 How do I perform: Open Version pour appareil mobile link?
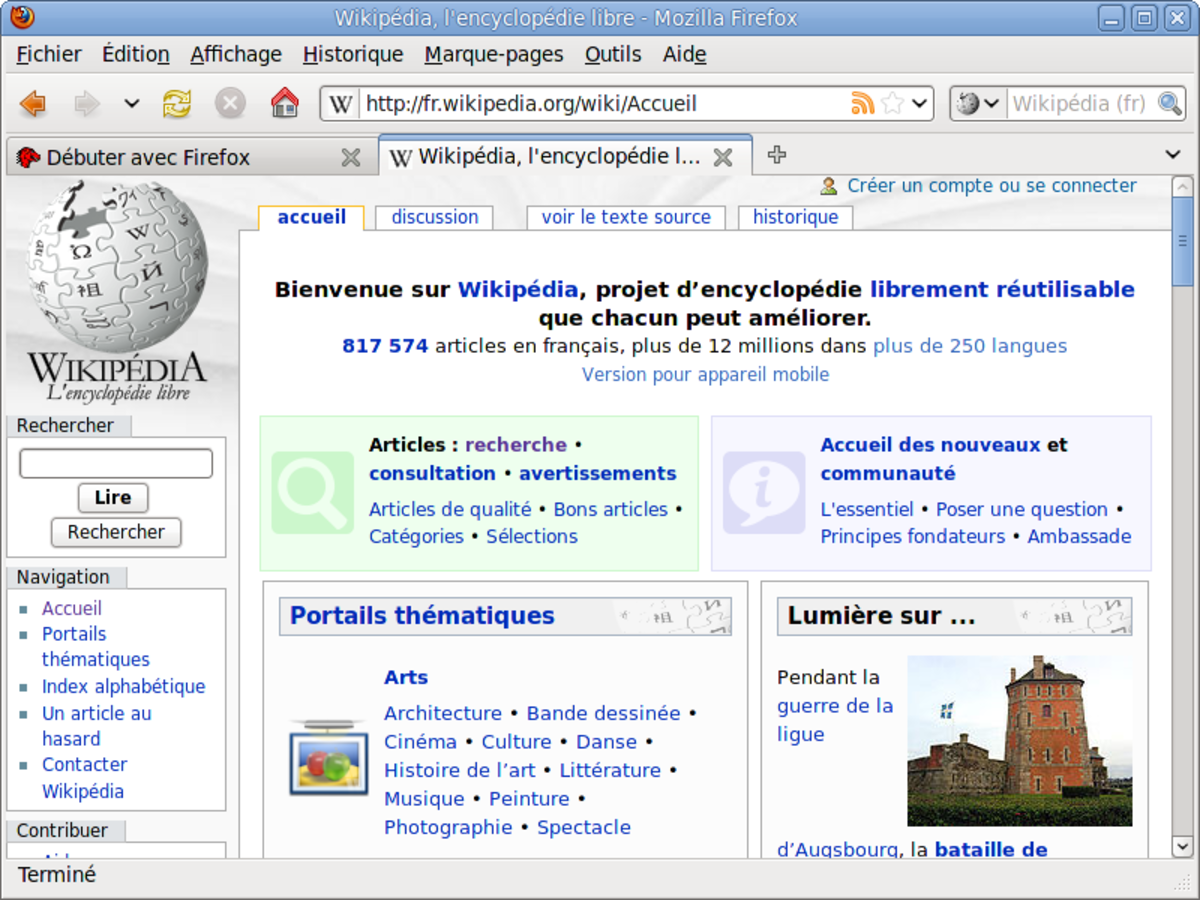pos(706,375)
